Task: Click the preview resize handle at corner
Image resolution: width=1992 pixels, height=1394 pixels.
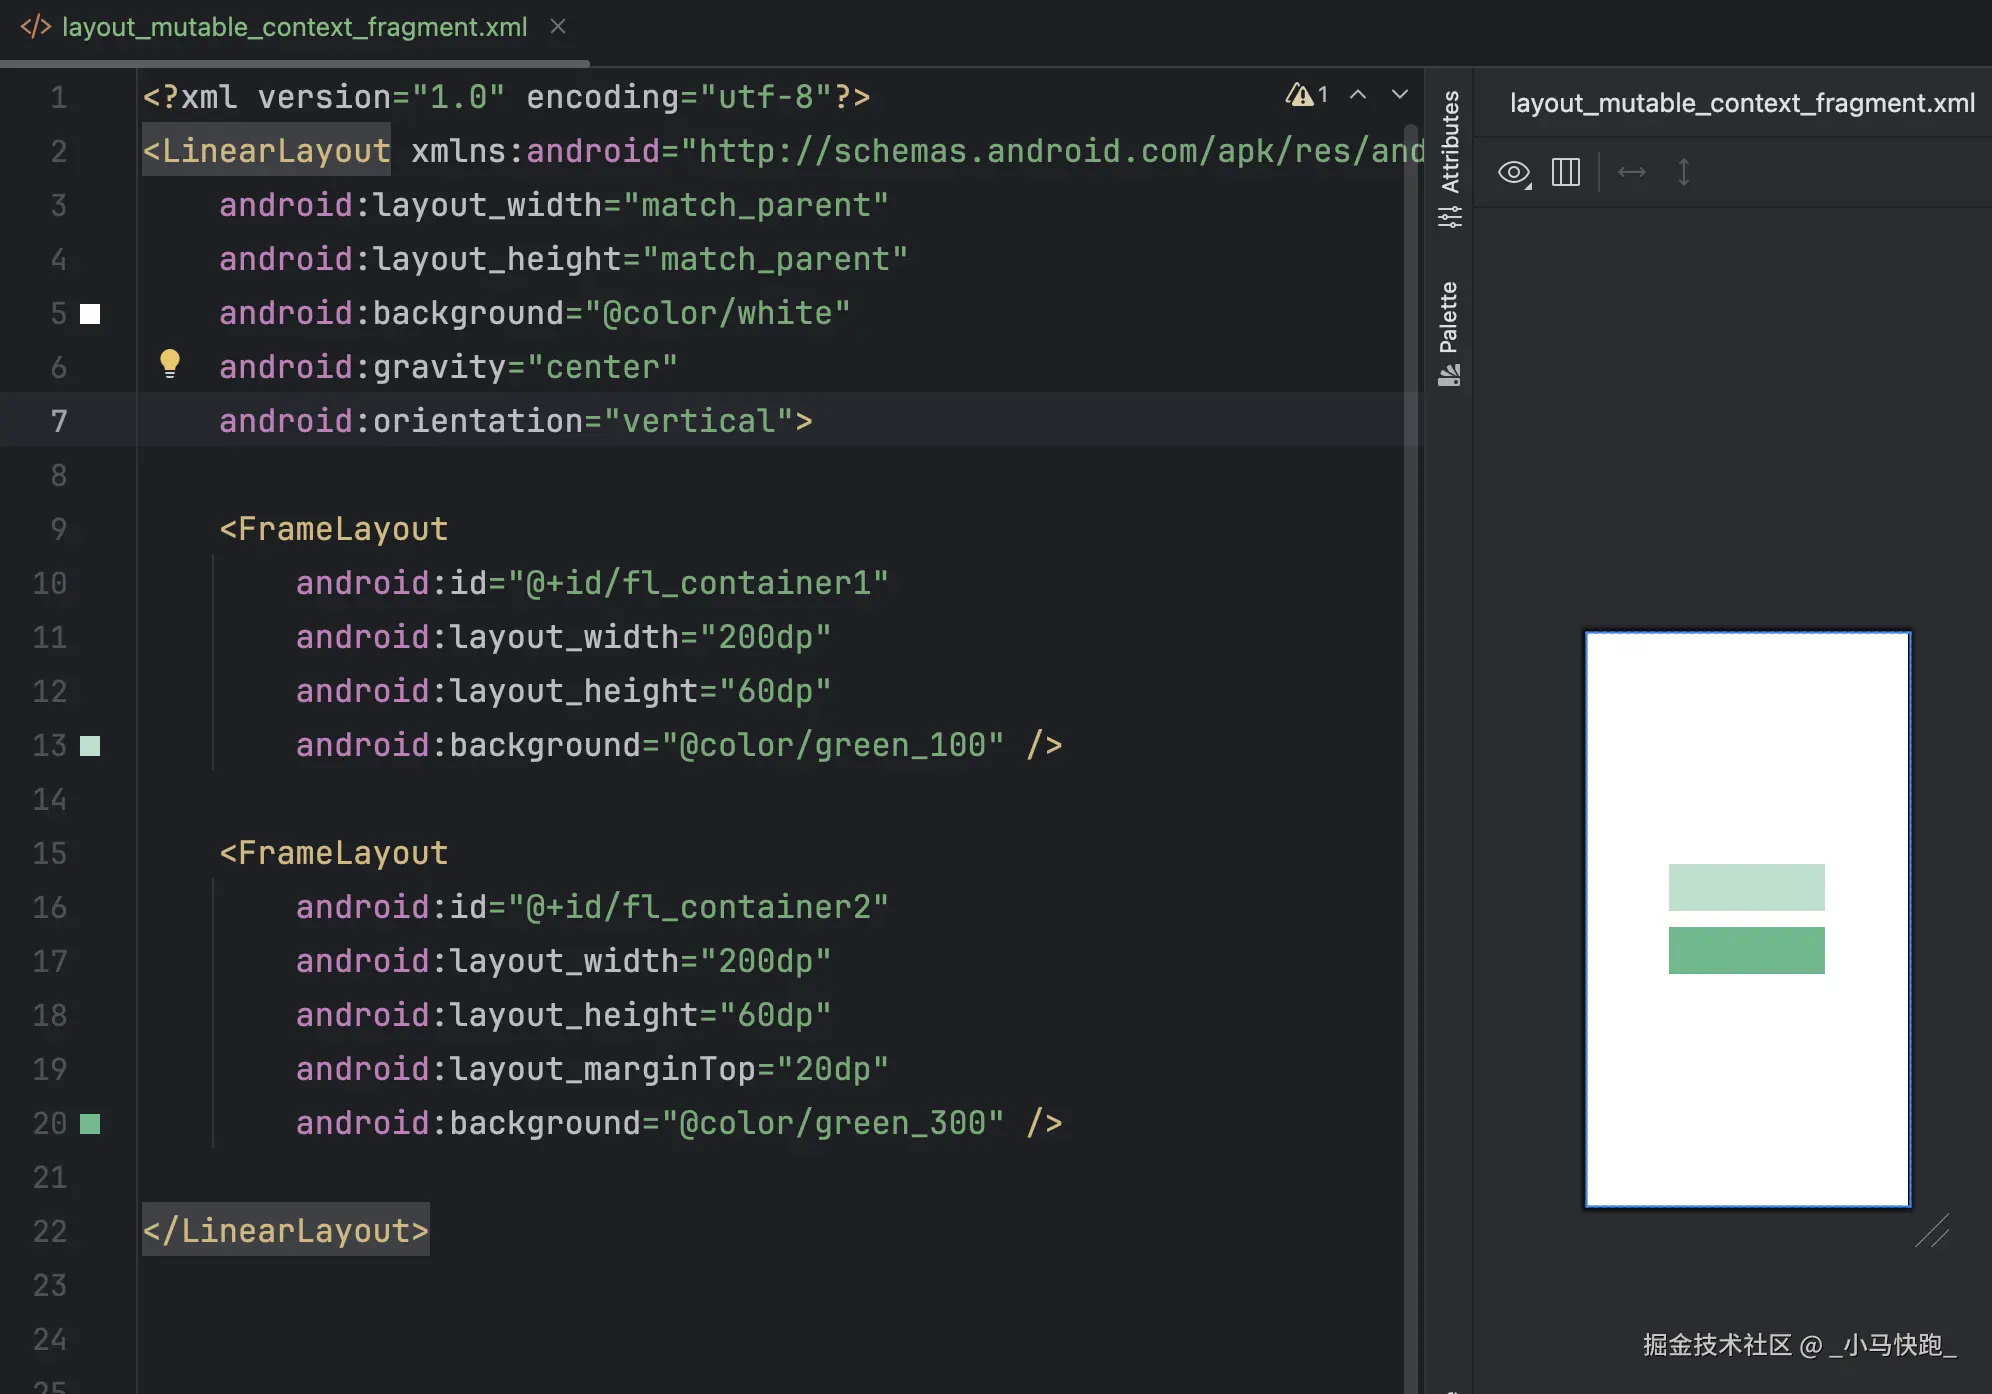Action: (x=1932, y=1231)
